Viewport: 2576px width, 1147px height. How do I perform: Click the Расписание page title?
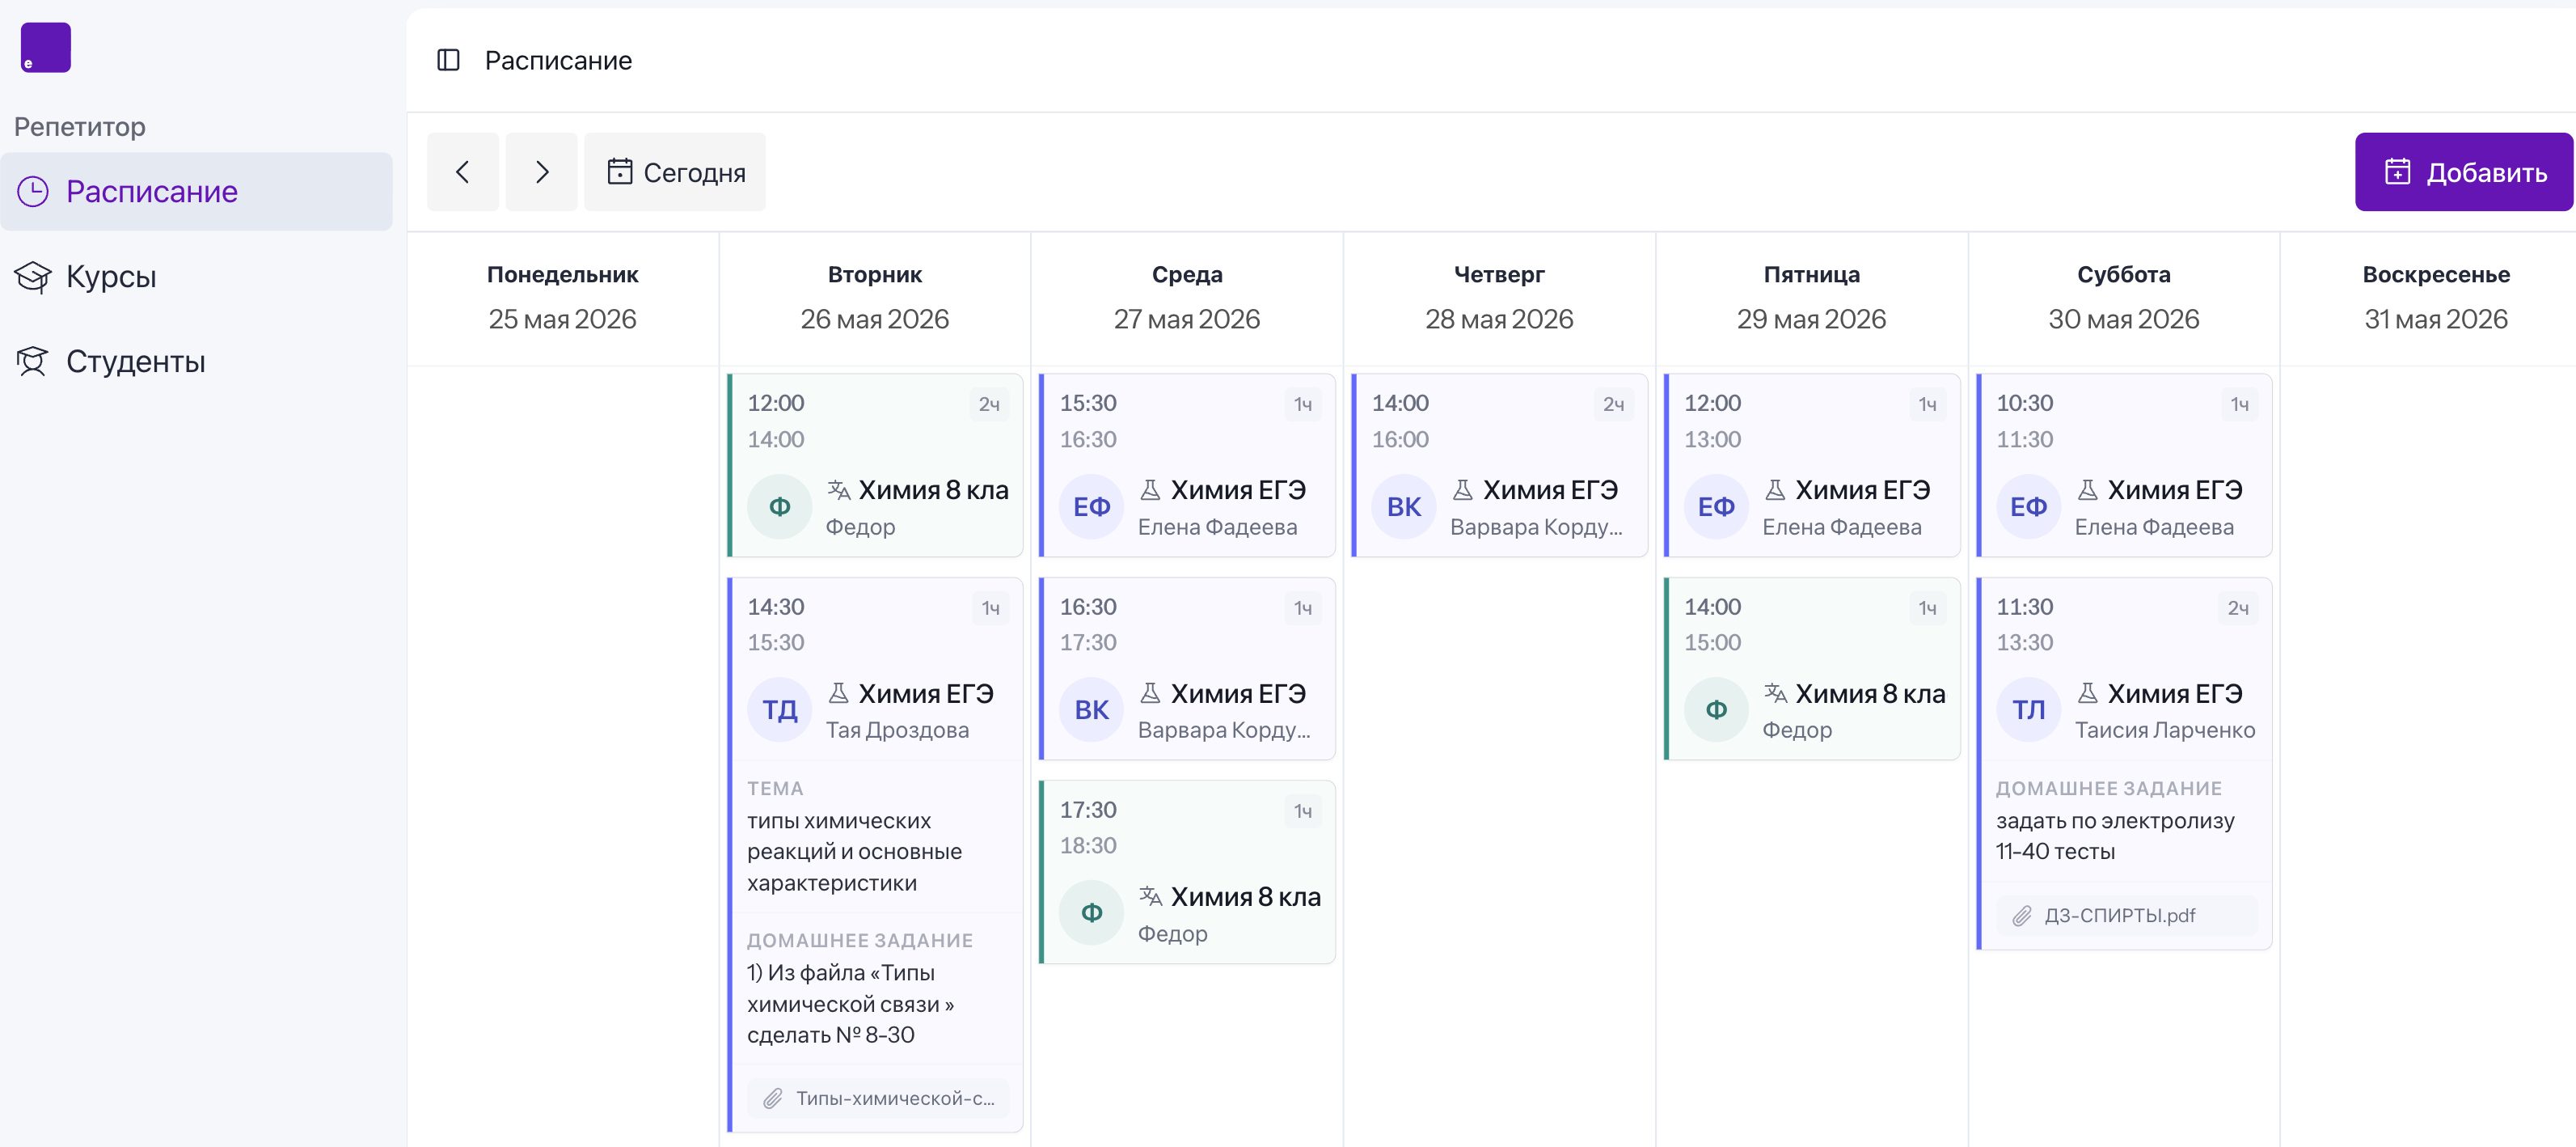tap(558, 61)
